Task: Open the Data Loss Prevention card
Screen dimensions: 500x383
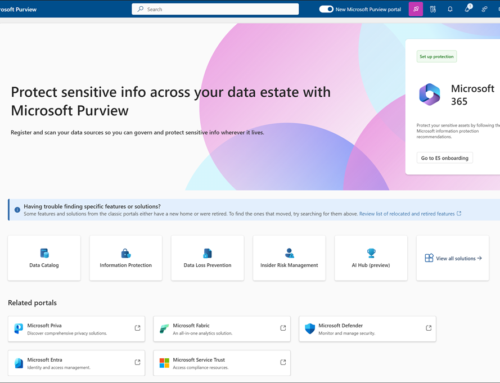Action: [207, 258]
